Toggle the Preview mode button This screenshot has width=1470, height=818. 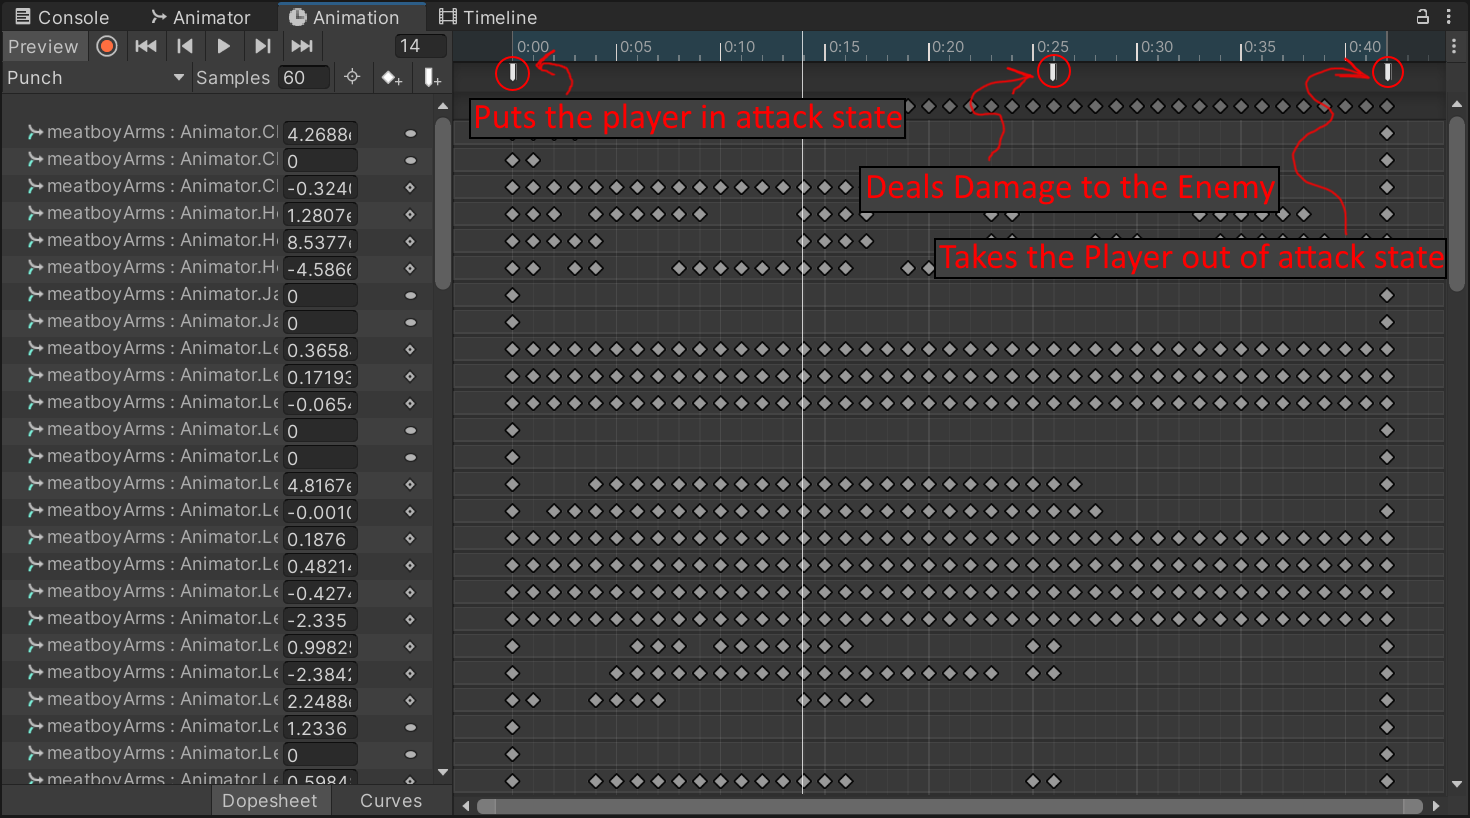point(43,46)
